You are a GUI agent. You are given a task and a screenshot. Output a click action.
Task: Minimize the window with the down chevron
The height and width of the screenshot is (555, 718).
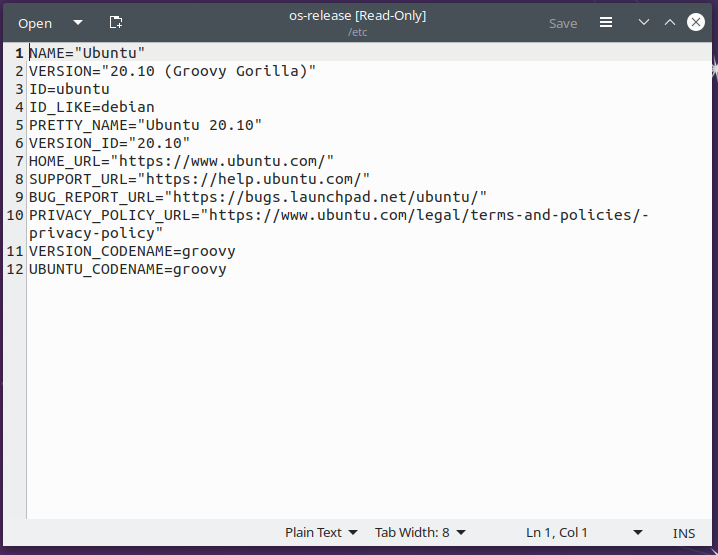click(644, 22)
